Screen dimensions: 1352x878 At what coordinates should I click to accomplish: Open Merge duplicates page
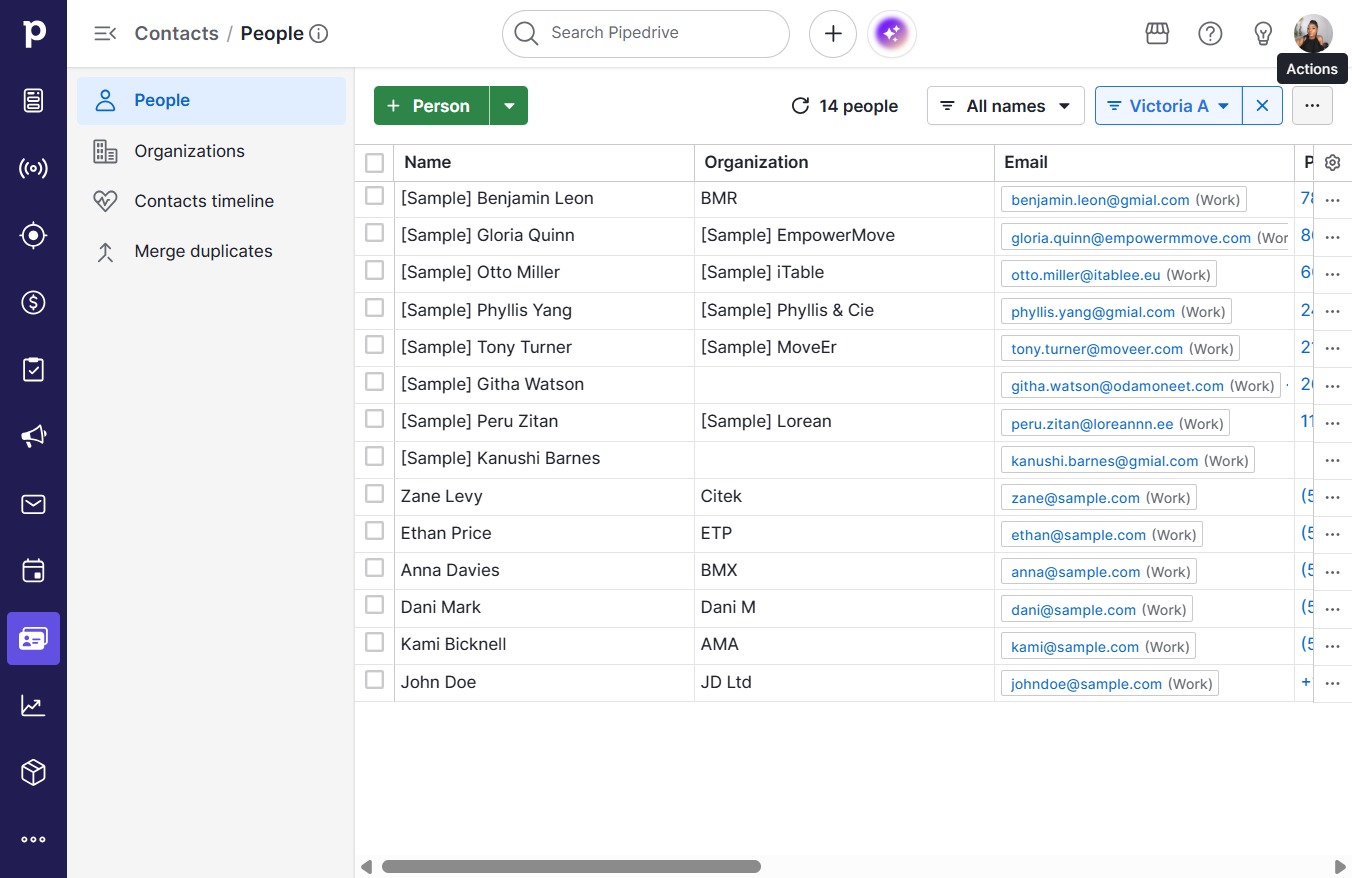211,251
